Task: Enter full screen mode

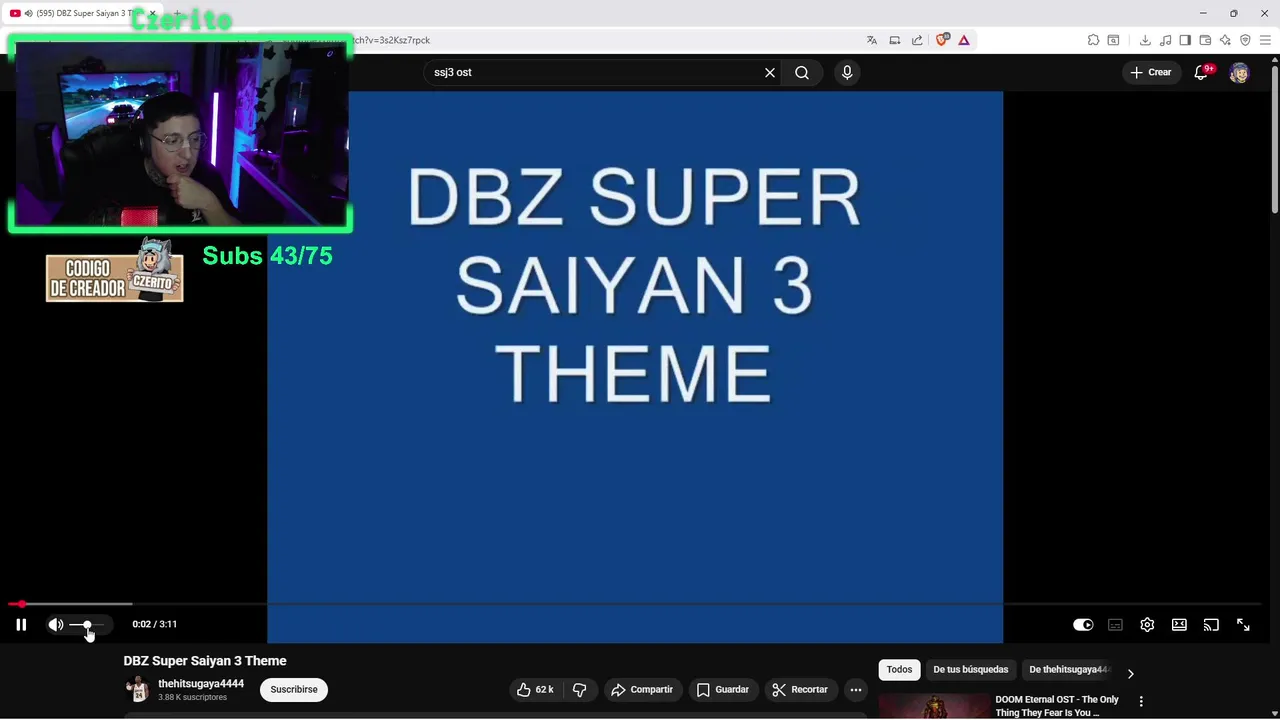Action: (x=1243, y=625)
